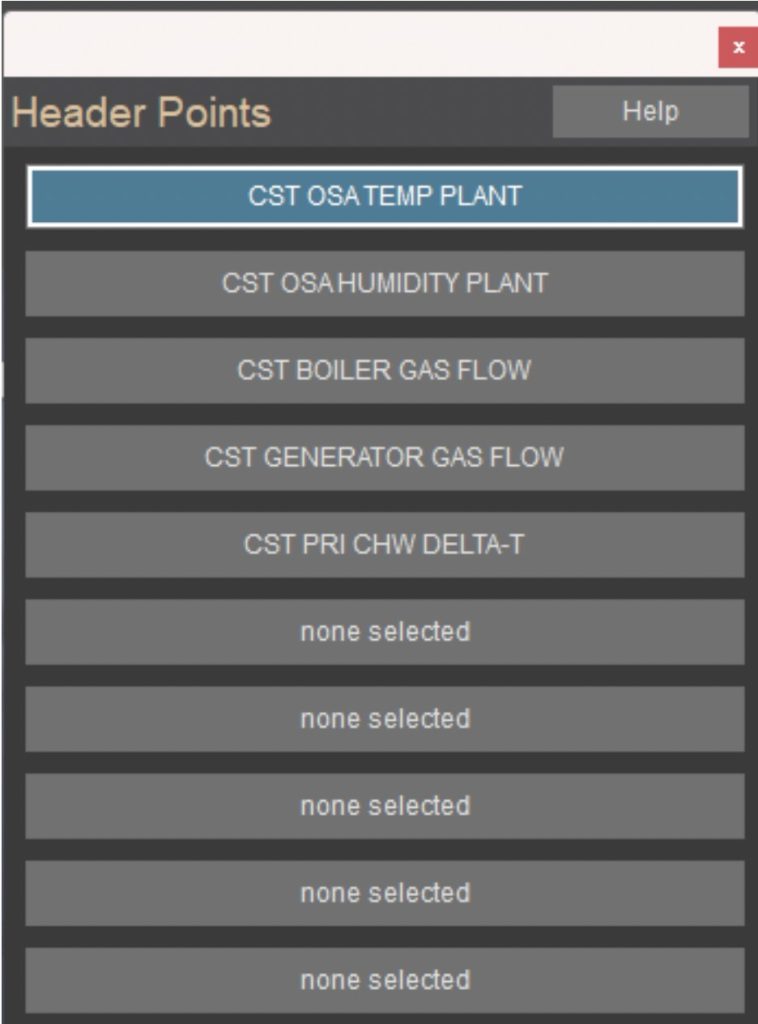Click the first 'none selected' slot
The height and width of the screenshot is (1024, 758).
[384, 632]
